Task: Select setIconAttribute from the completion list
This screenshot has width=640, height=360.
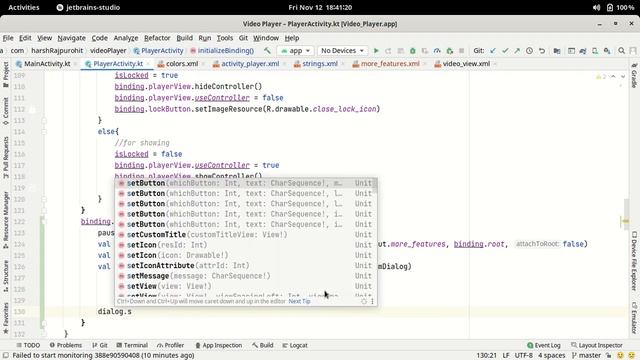Action: [245, 266]
